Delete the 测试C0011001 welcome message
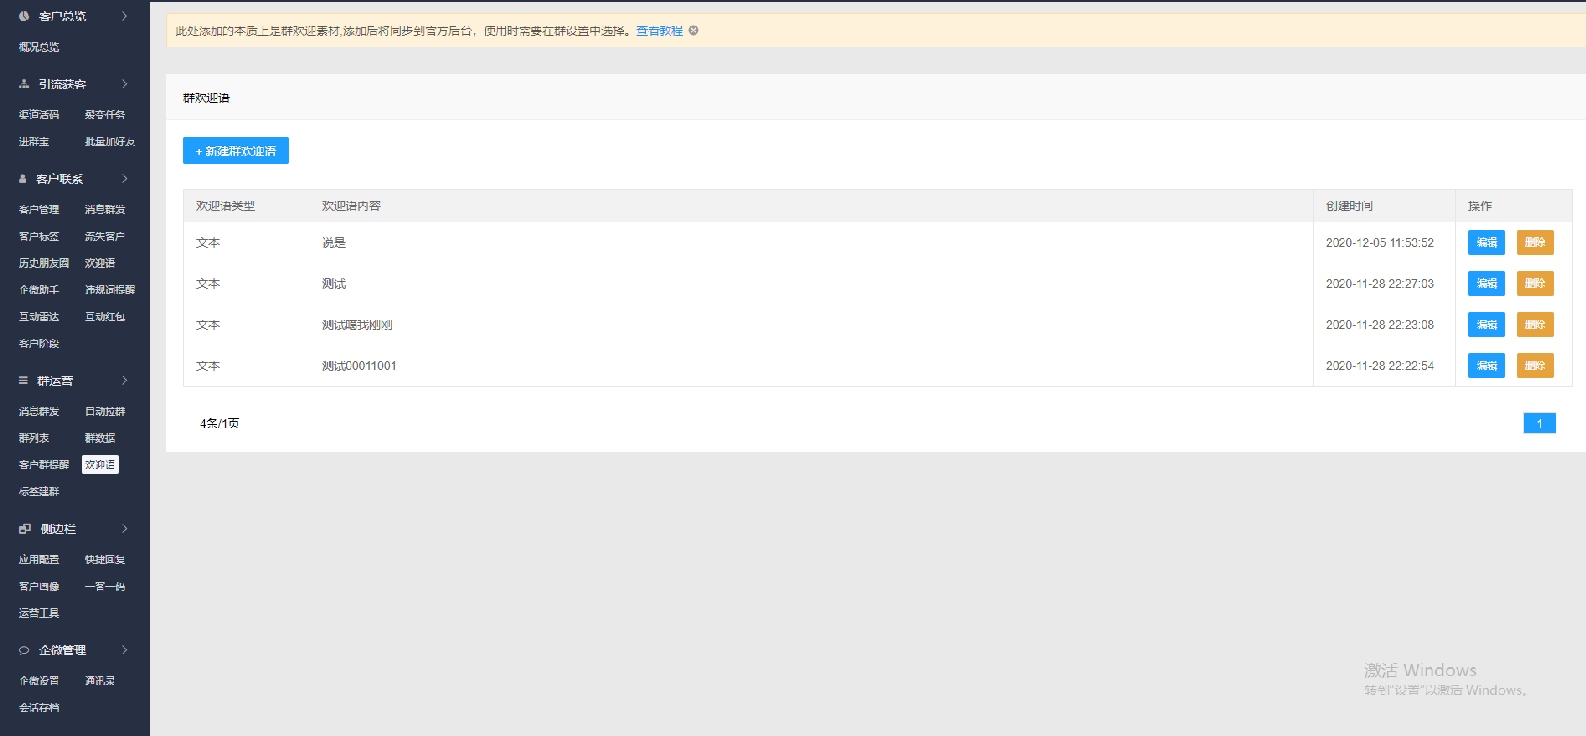Screen dimensions: 1586x736 (1535, 366)
